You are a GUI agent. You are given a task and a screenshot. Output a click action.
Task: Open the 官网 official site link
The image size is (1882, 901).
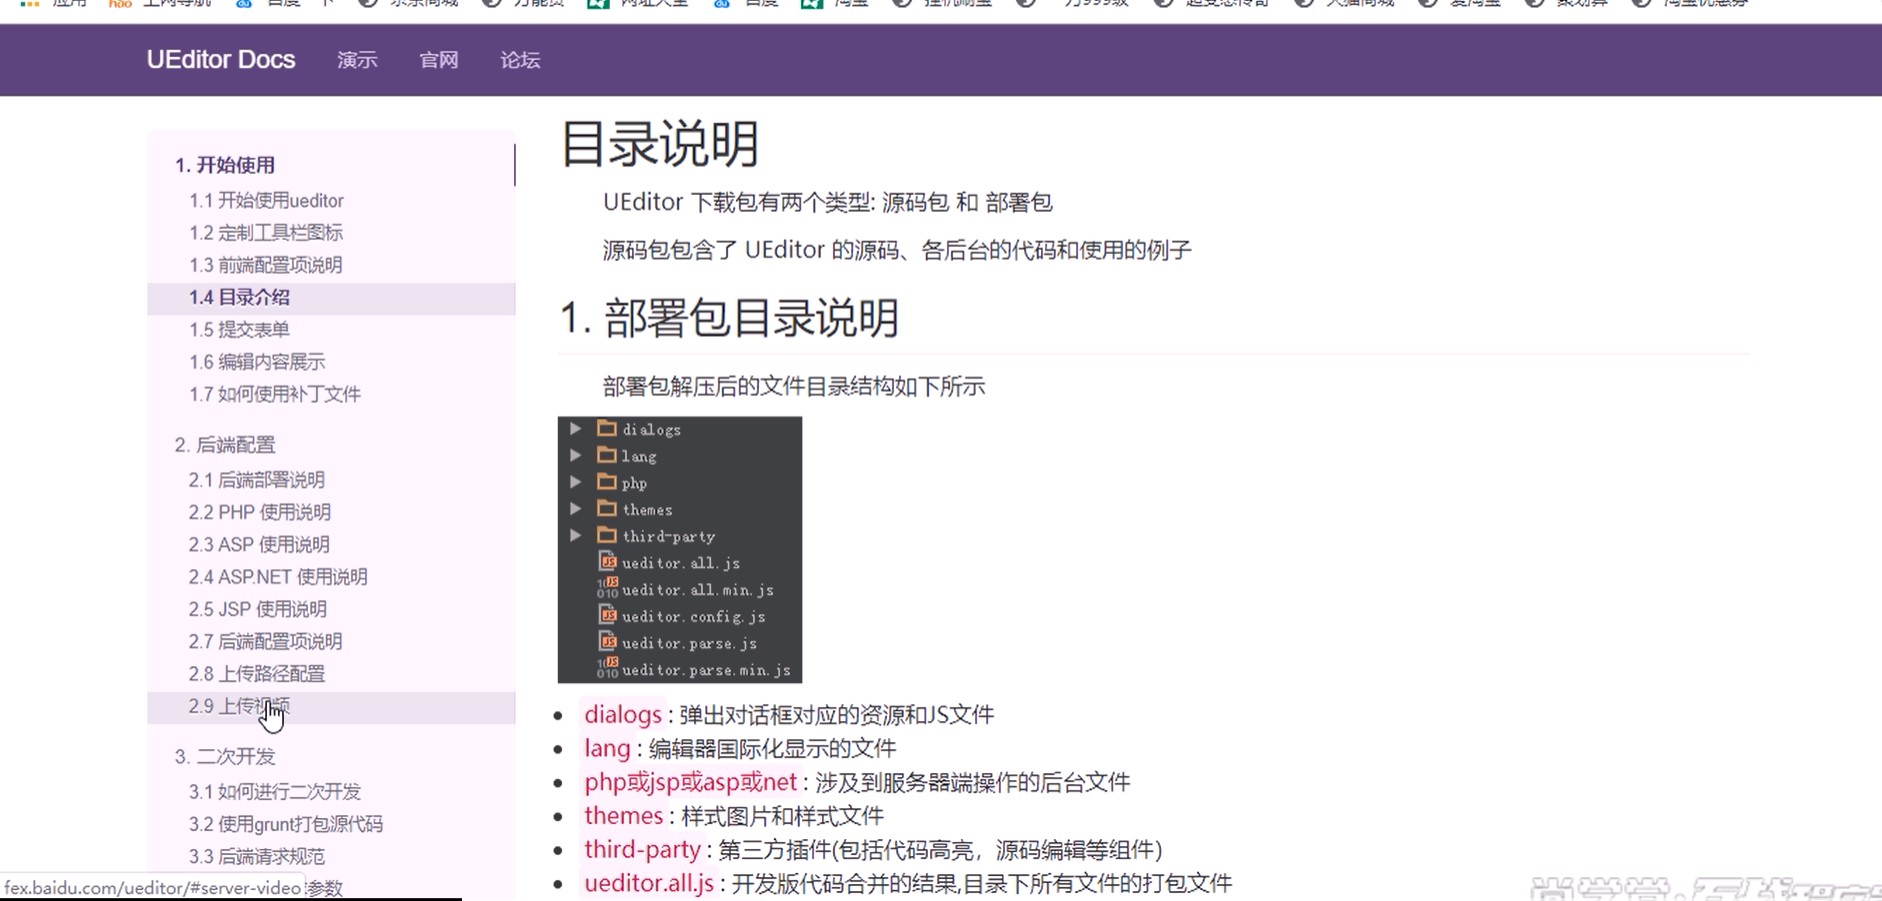pyautogui.click(x=439, y=60)
